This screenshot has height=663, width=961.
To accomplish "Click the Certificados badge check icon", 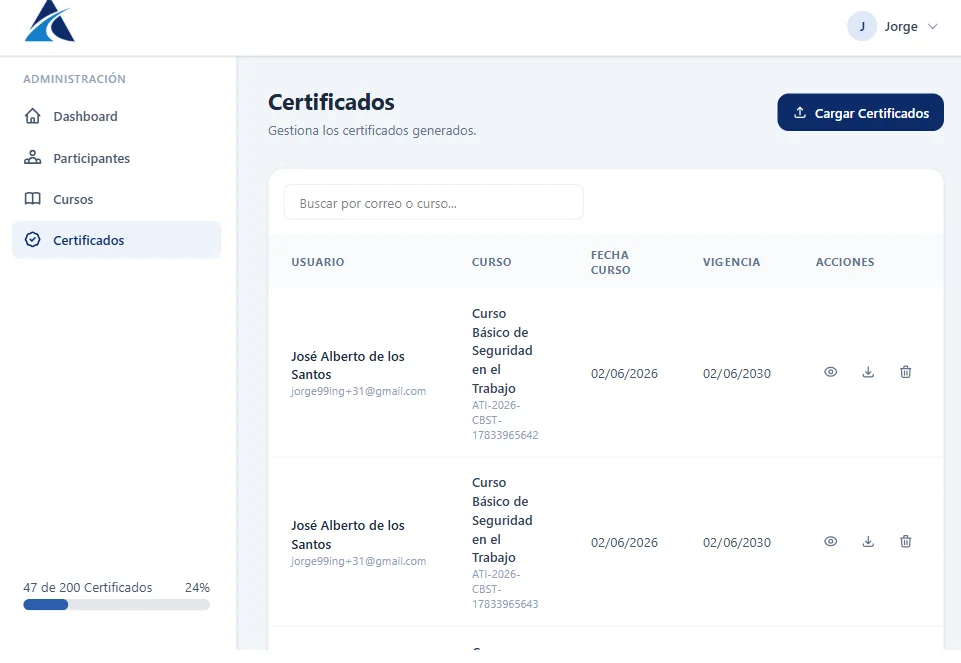I will coord(32,240).
